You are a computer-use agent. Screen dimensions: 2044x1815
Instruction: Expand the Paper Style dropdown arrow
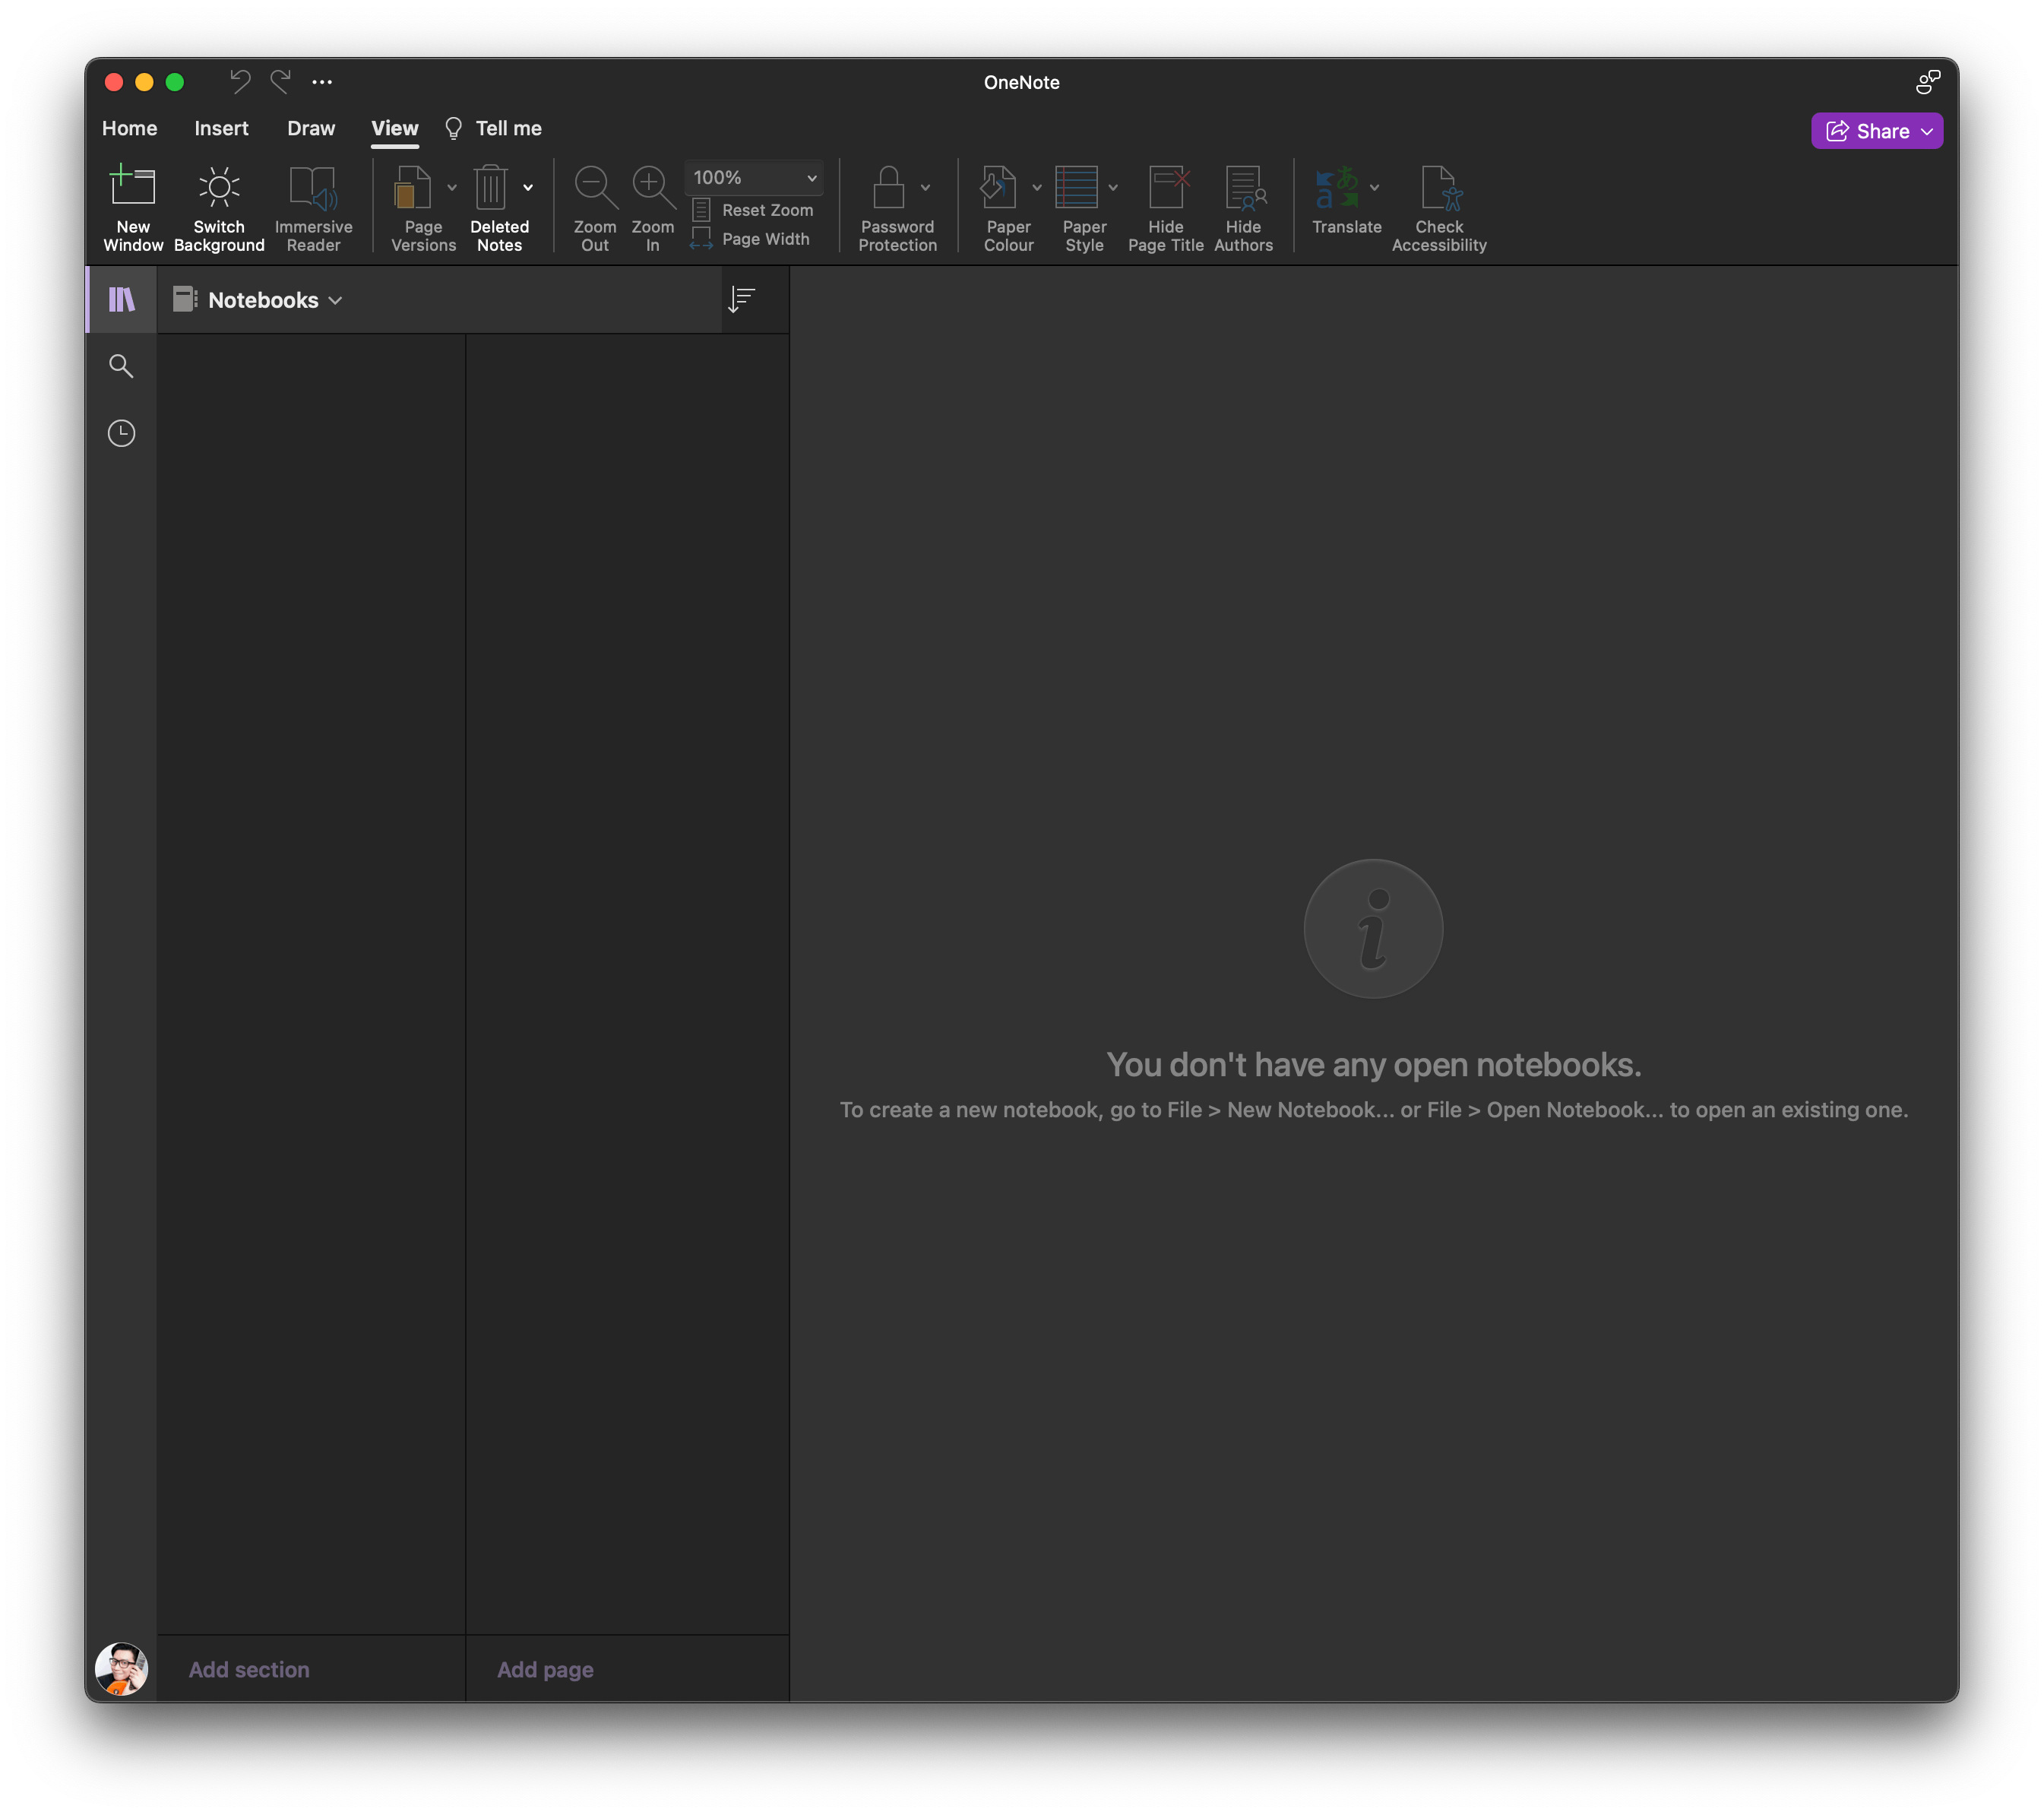click(1113, 187)
